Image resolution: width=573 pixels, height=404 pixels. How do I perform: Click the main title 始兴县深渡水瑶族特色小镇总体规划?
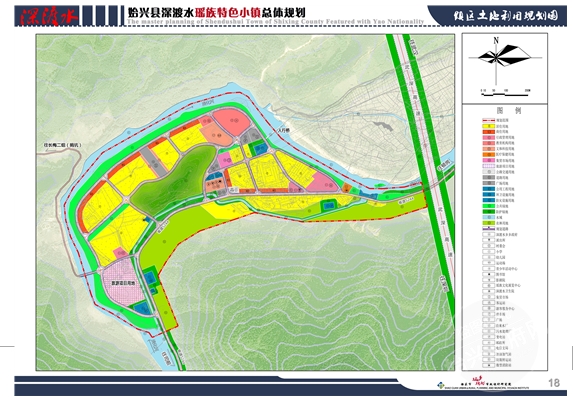point(216,13)
